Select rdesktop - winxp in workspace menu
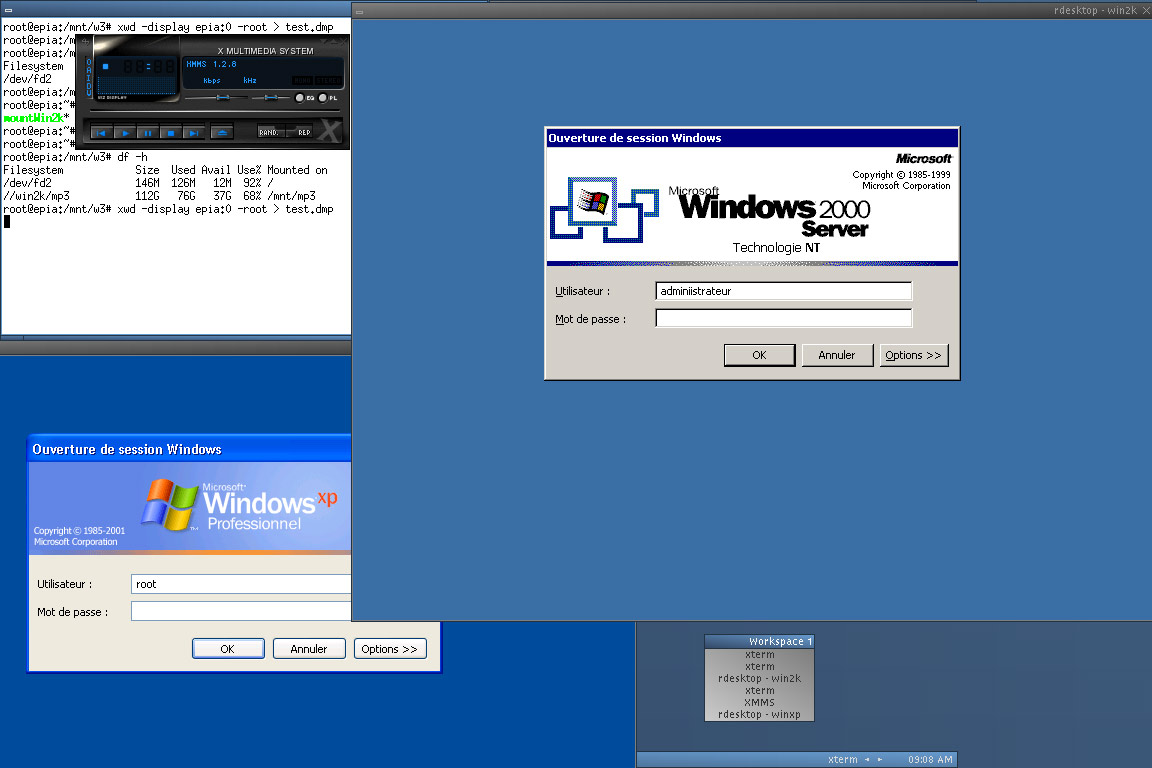1152x768 pixels. click(x=759, y=714)
